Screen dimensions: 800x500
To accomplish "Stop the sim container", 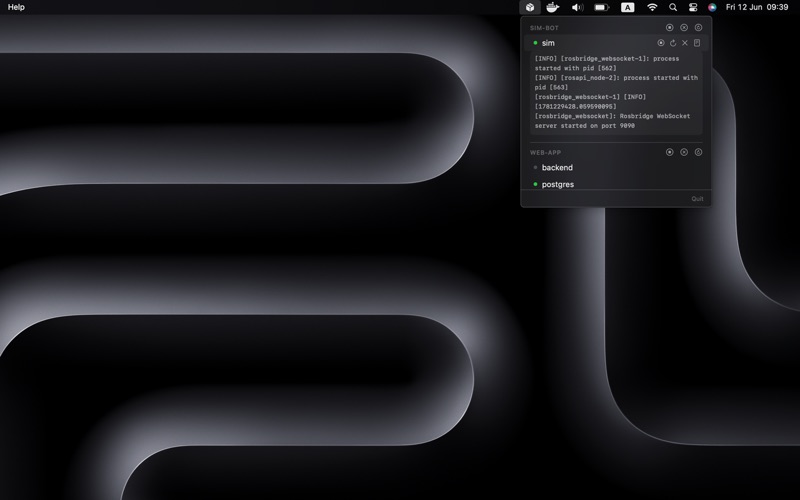I will (661, 43).
